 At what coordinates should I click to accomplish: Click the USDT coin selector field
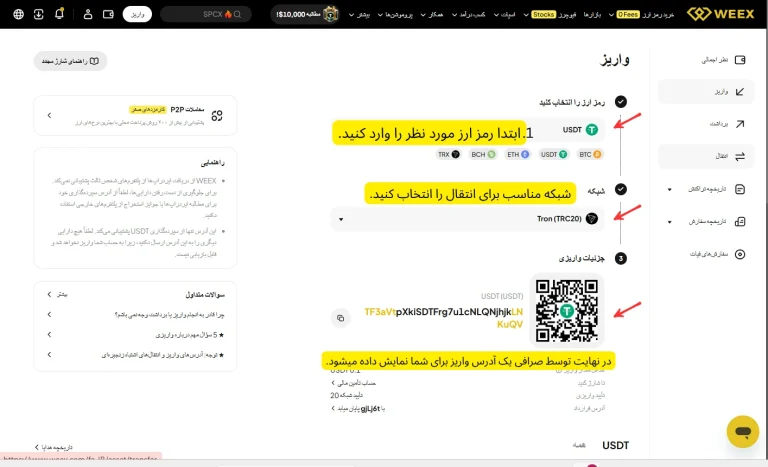click(469, 130)
